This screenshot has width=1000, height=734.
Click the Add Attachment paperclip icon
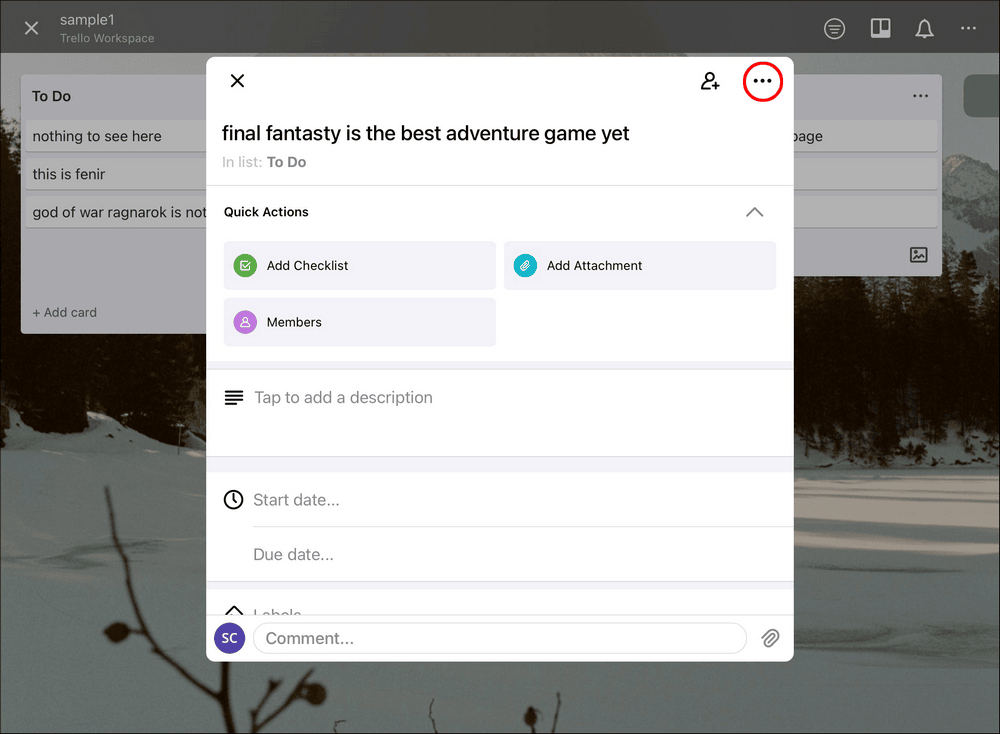pyautogui.click(x=524, y=265)
